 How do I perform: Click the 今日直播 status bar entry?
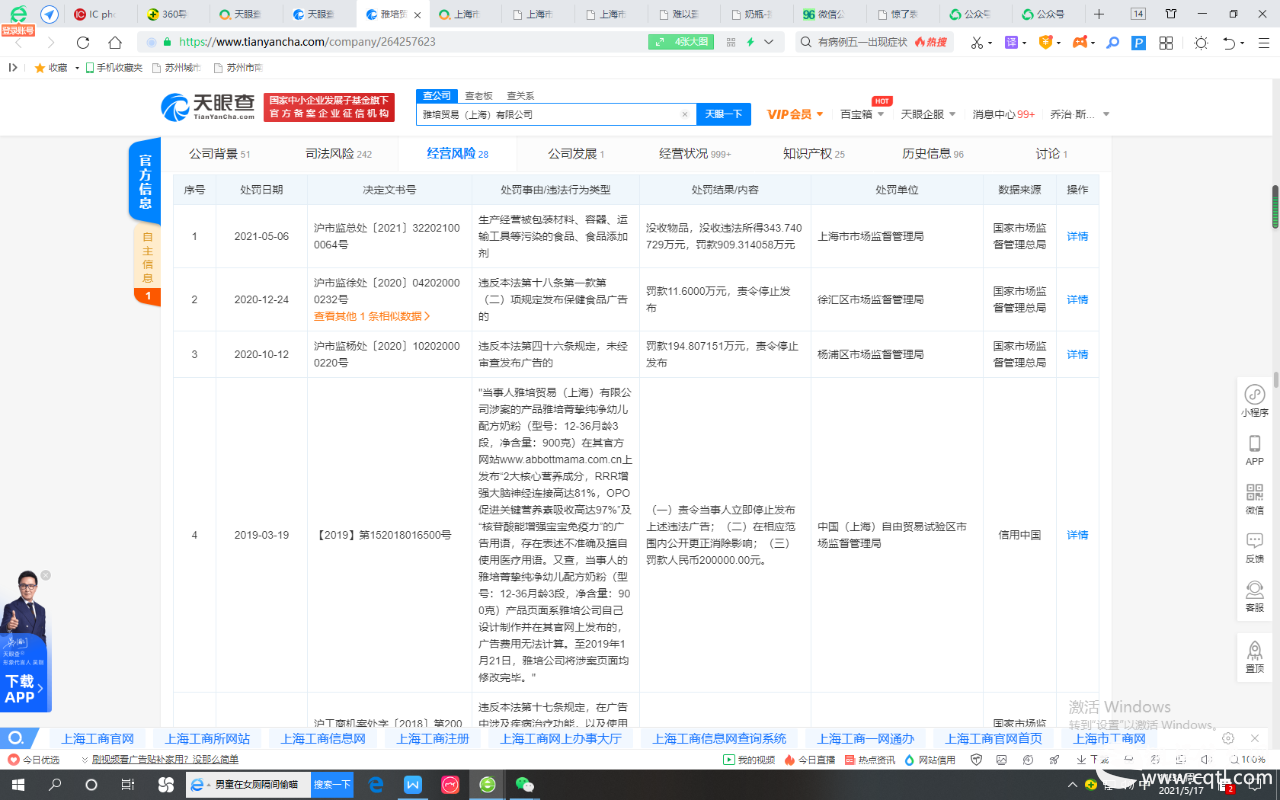(810, 760)
